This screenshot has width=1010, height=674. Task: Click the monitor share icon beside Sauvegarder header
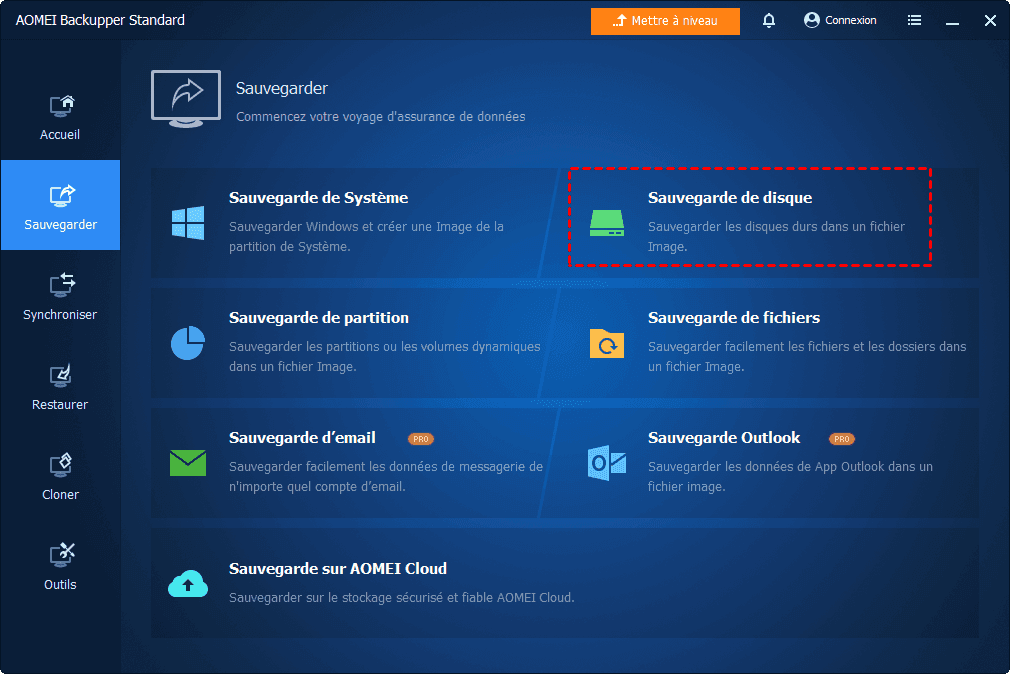click(186, 99)
